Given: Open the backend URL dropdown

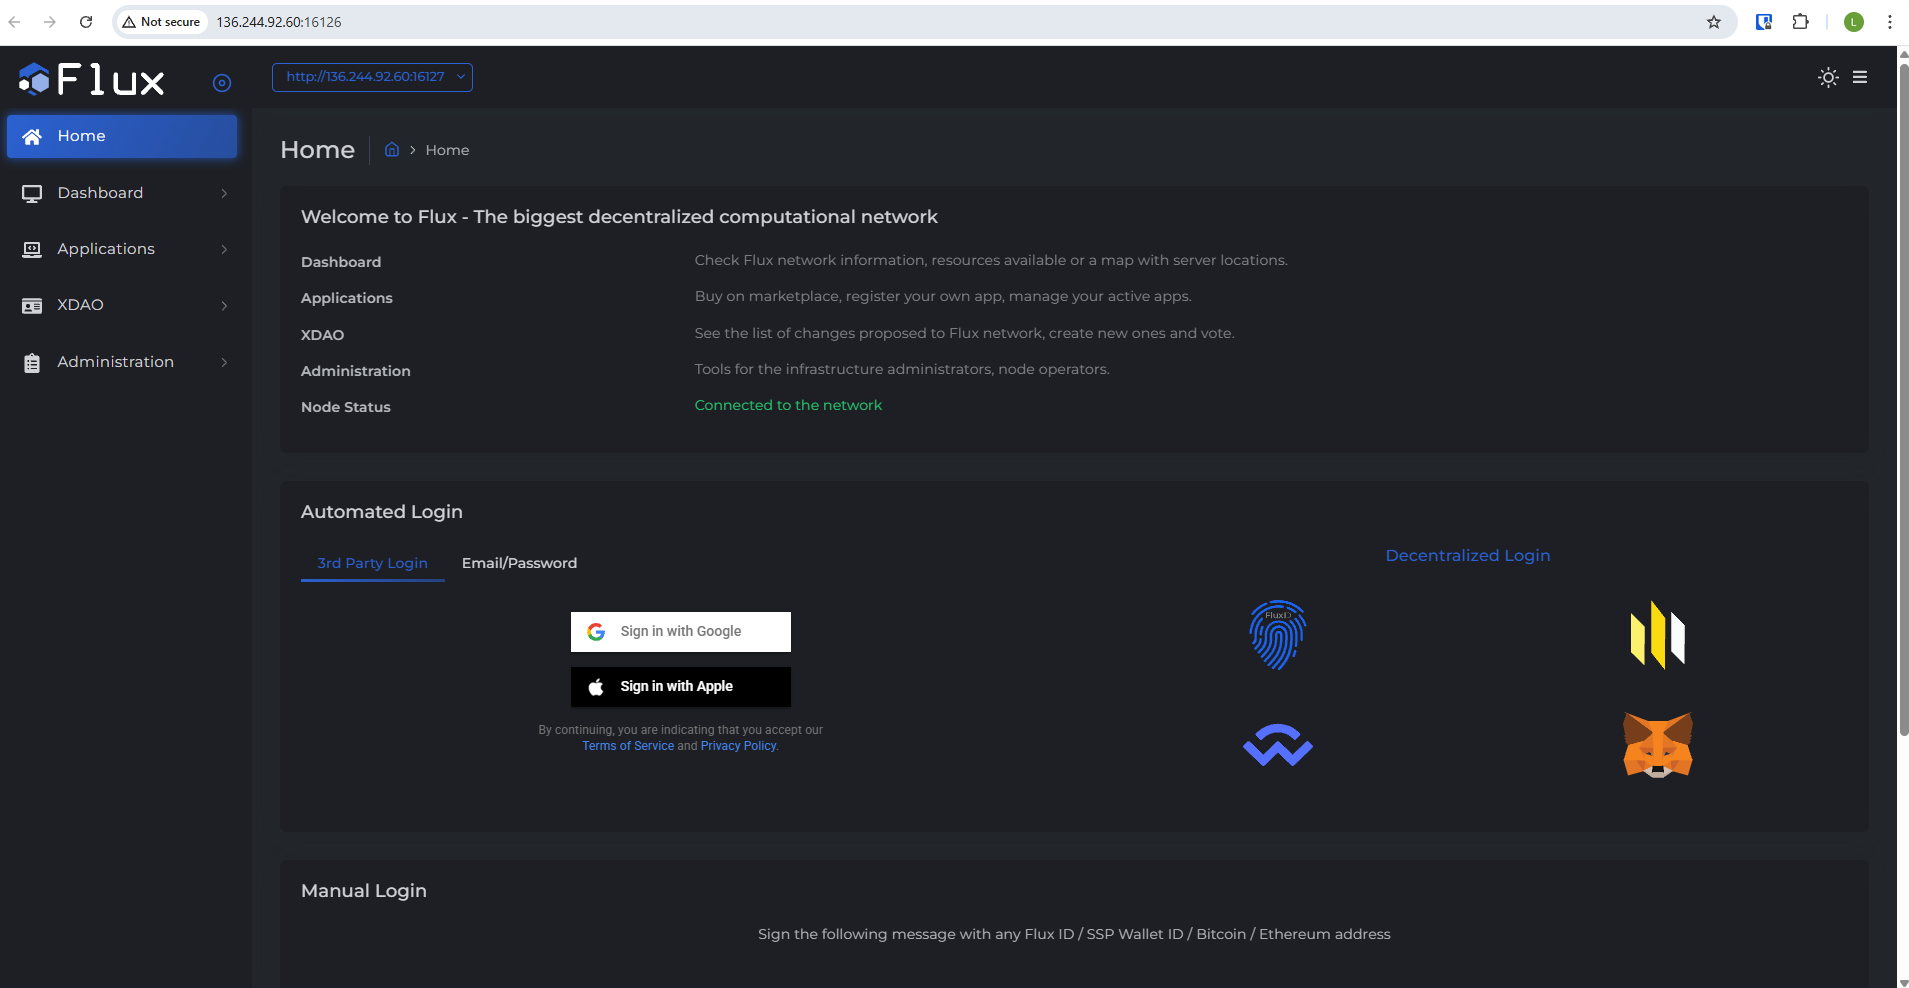Looking at the screenshot, I should (x=372, y=77).
